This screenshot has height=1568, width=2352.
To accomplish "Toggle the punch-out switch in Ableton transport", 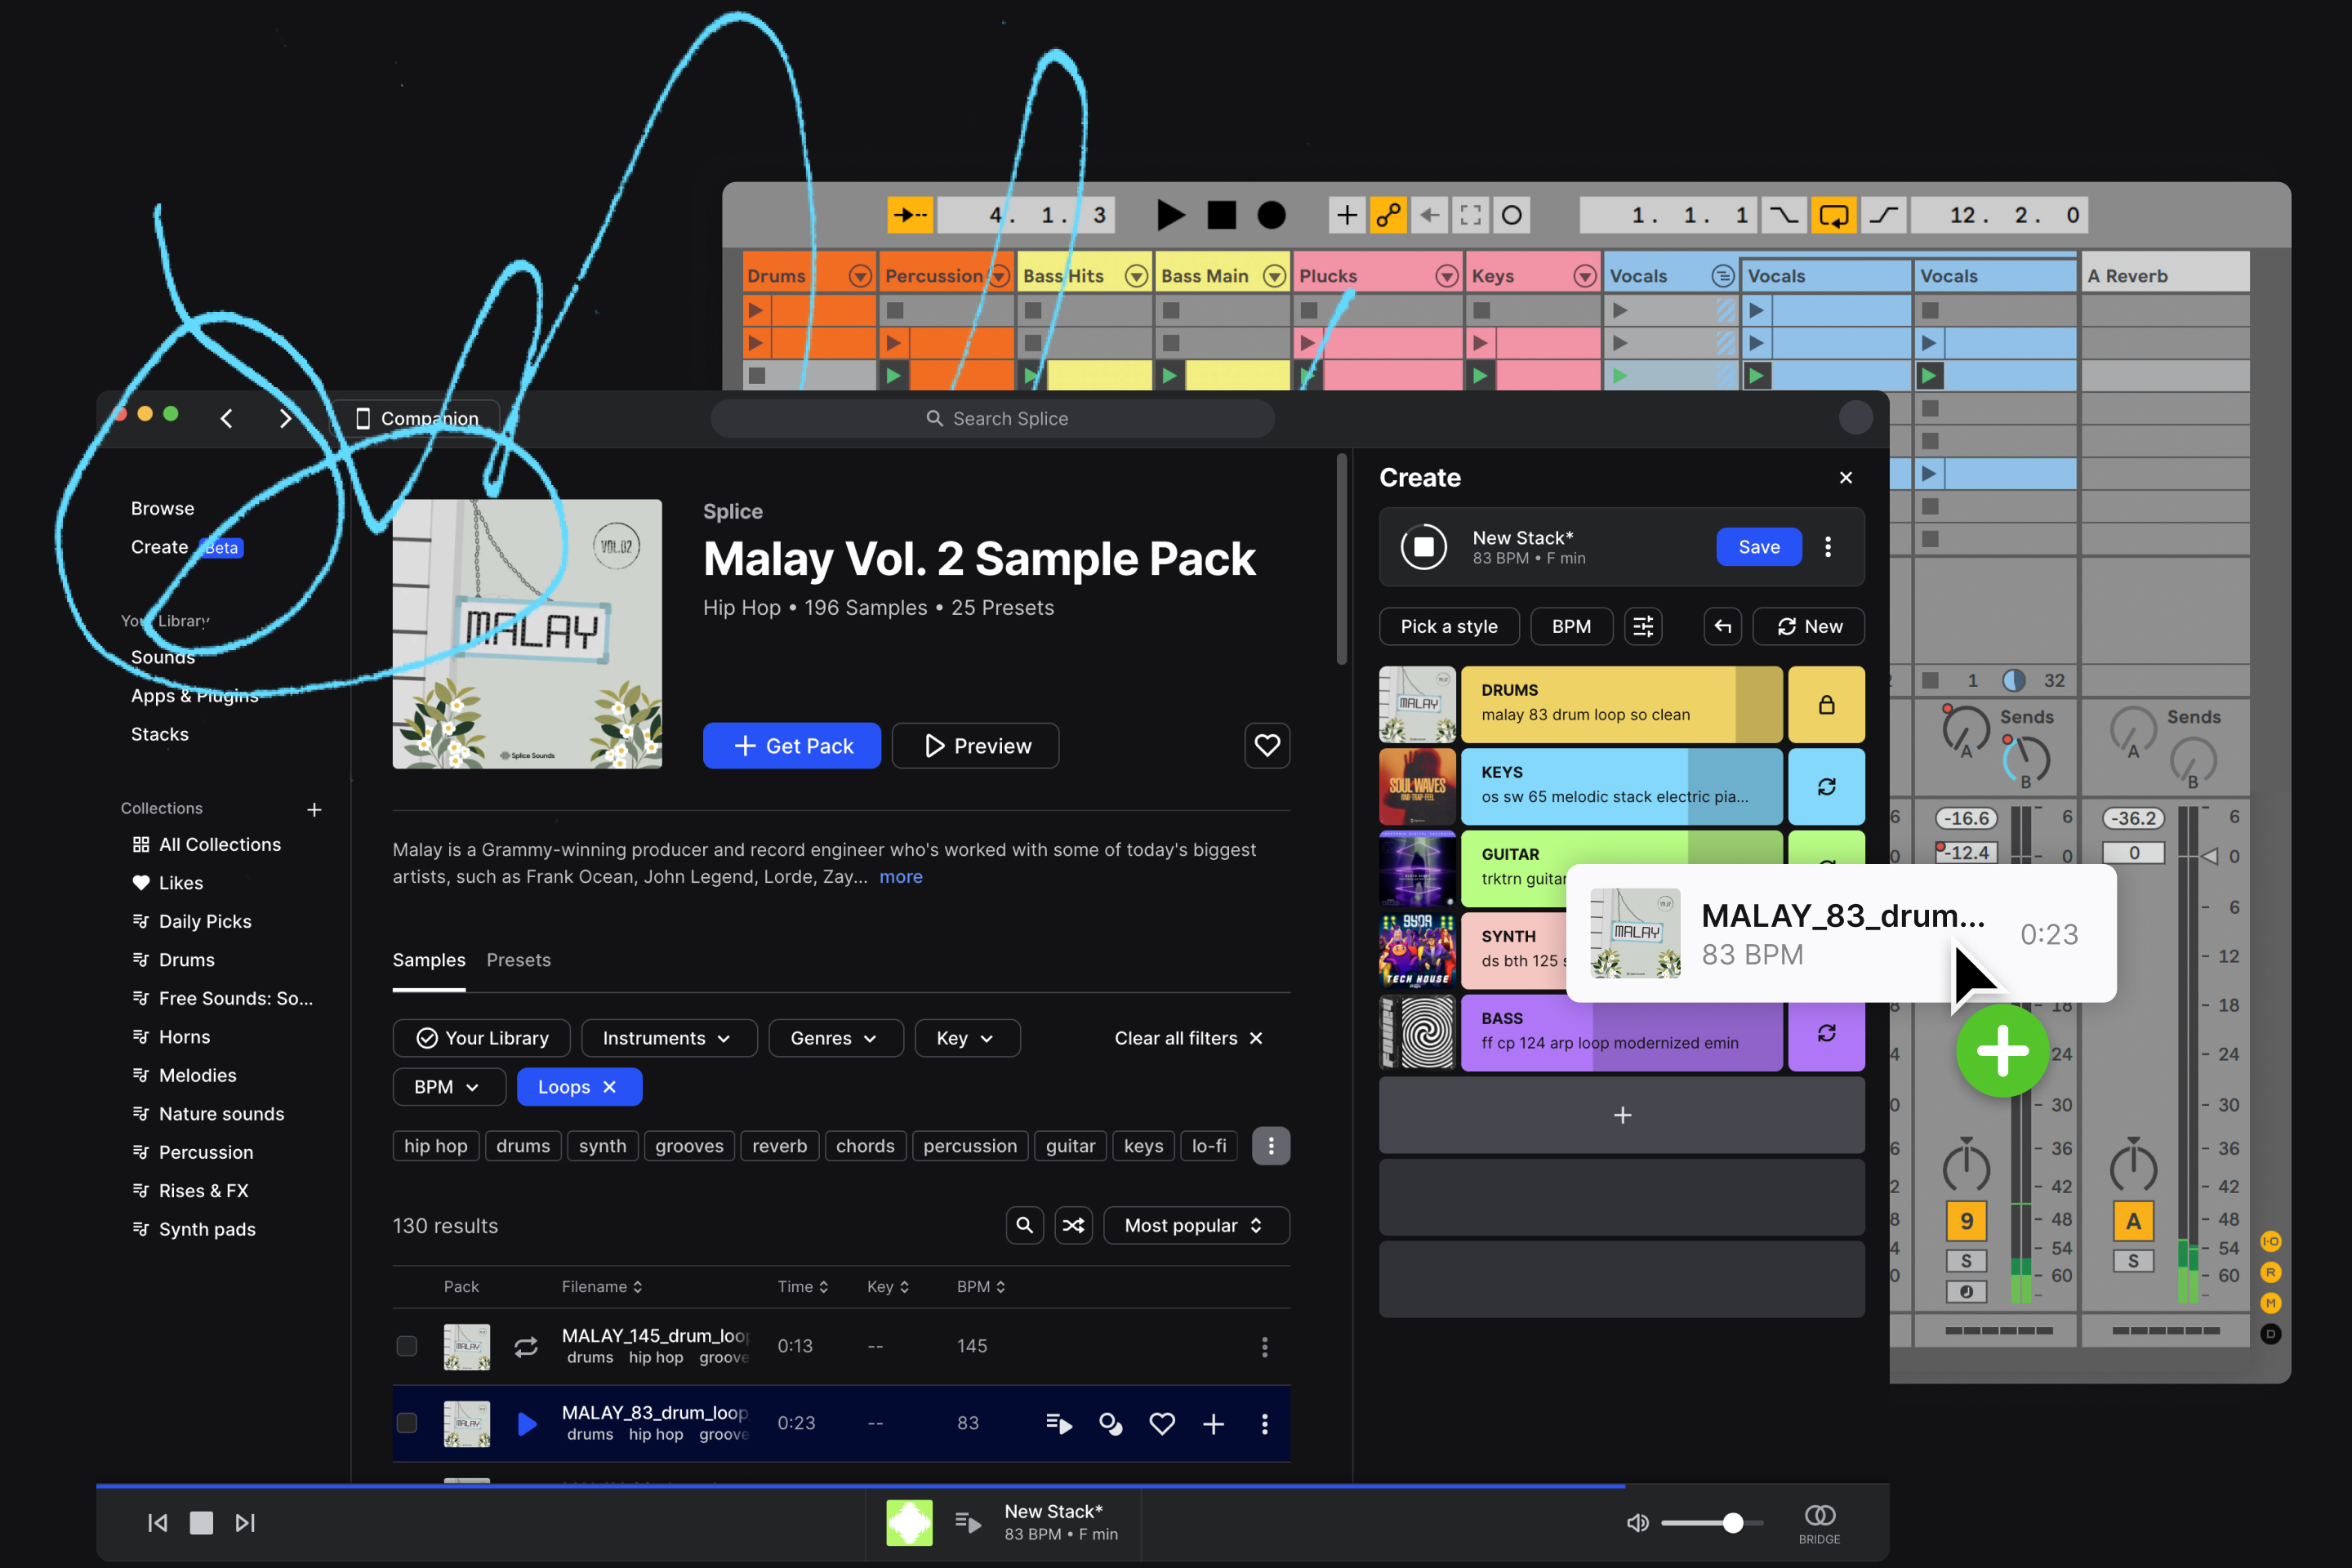I will coord(1884,215).
